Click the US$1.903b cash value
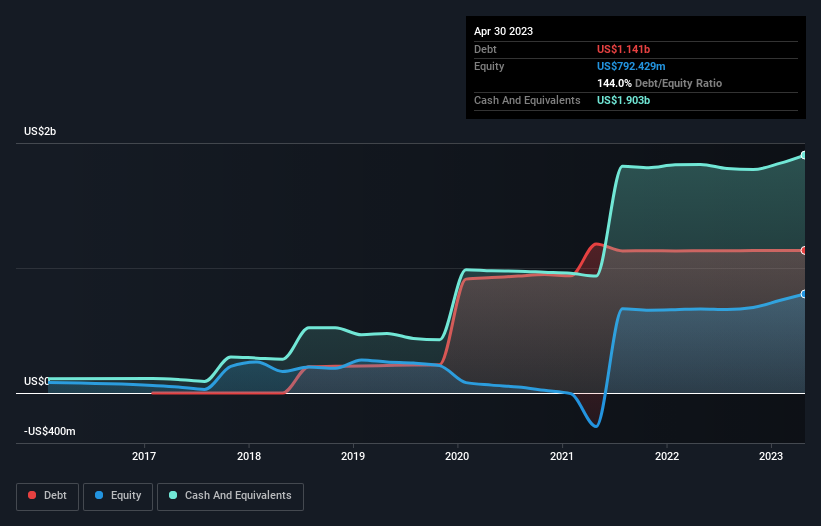Viewport: 821px width, 526px height. pyautogui.click(x=623, y=100)
